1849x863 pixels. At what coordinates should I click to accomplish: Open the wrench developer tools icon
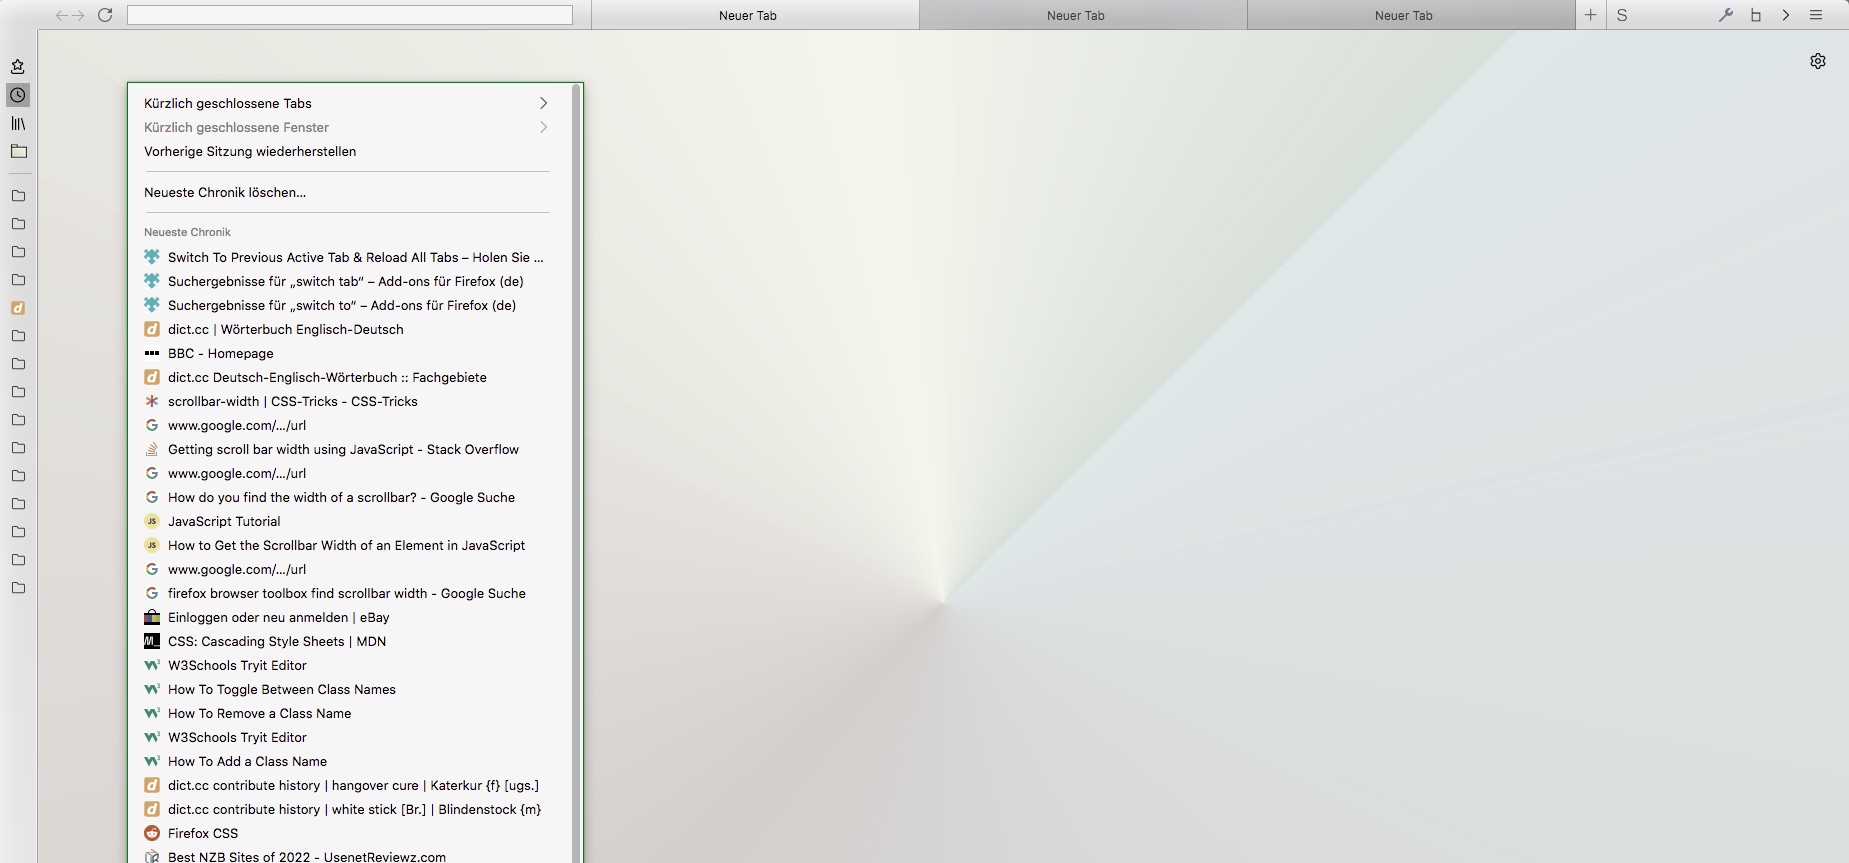tap(1725, 15)
